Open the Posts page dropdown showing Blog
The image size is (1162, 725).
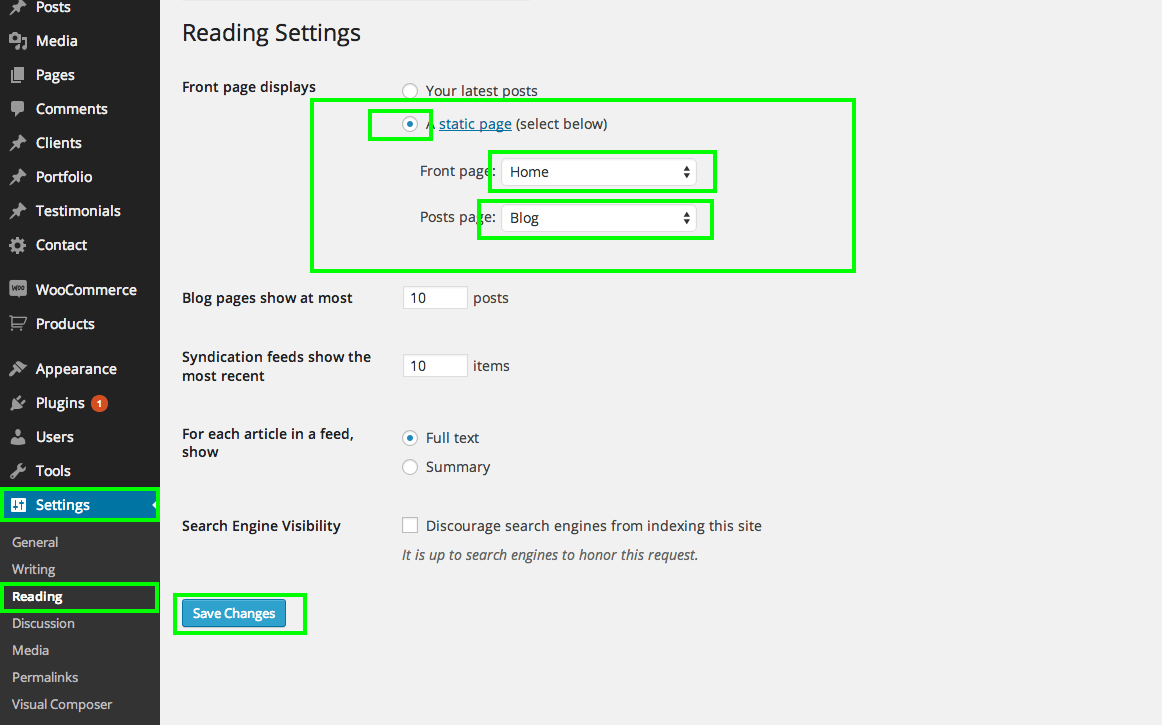click(x=599, y=218)
